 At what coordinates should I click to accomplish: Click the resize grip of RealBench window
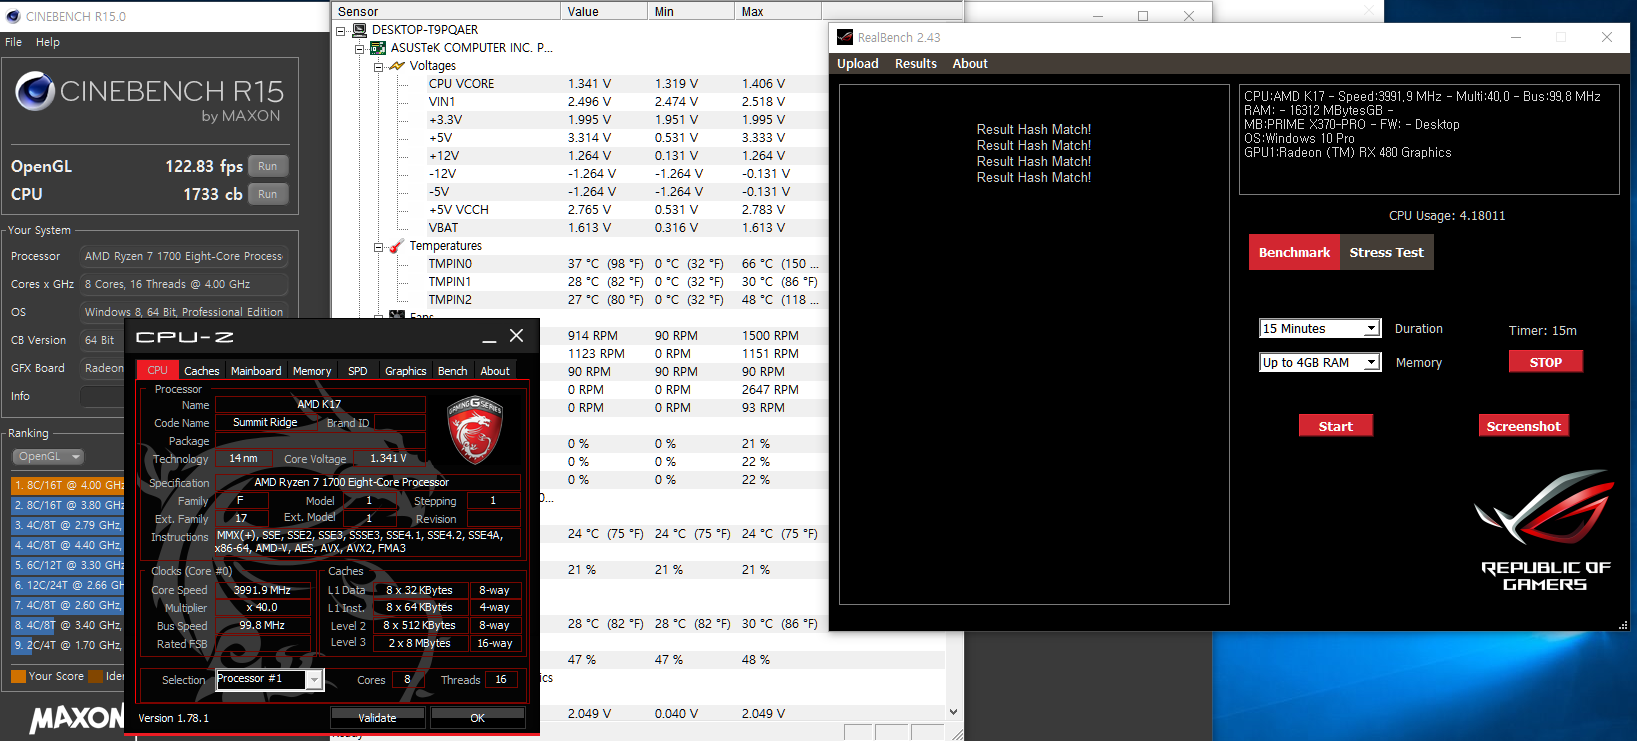click(1622, 625)
